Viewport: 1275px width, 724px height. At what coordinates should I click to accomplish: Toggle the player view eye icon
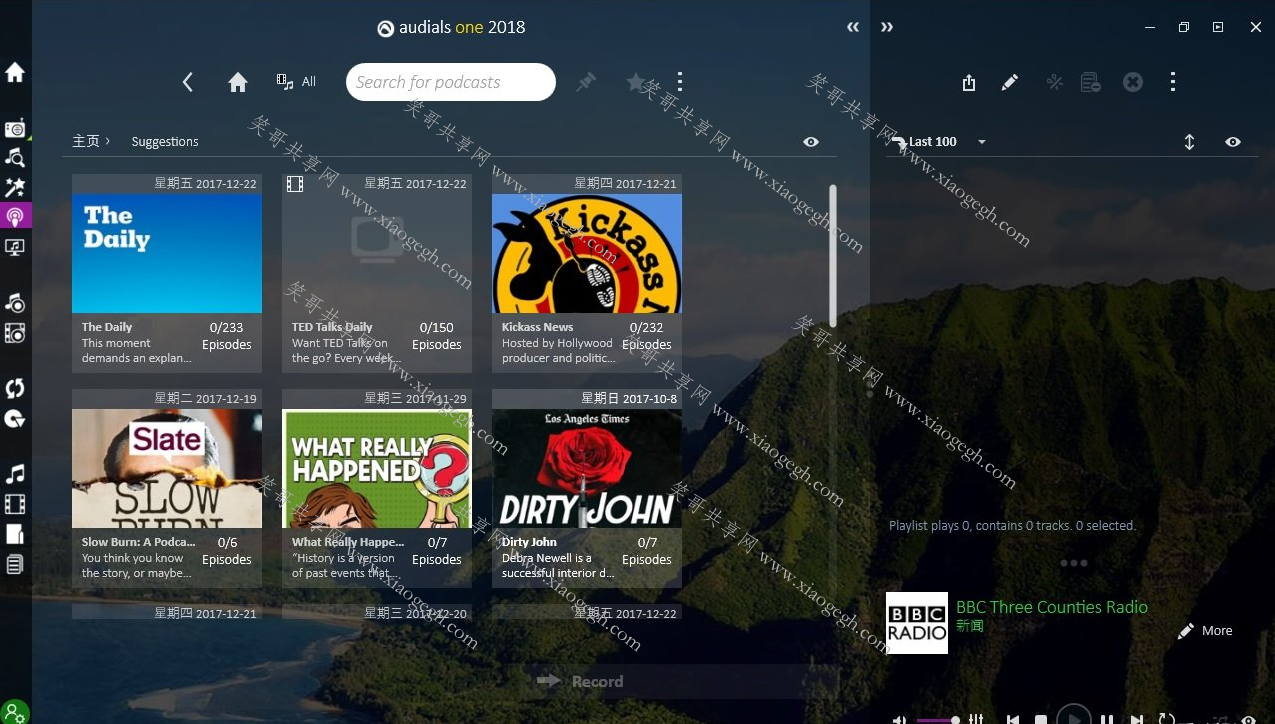(x=1248, y=719)
